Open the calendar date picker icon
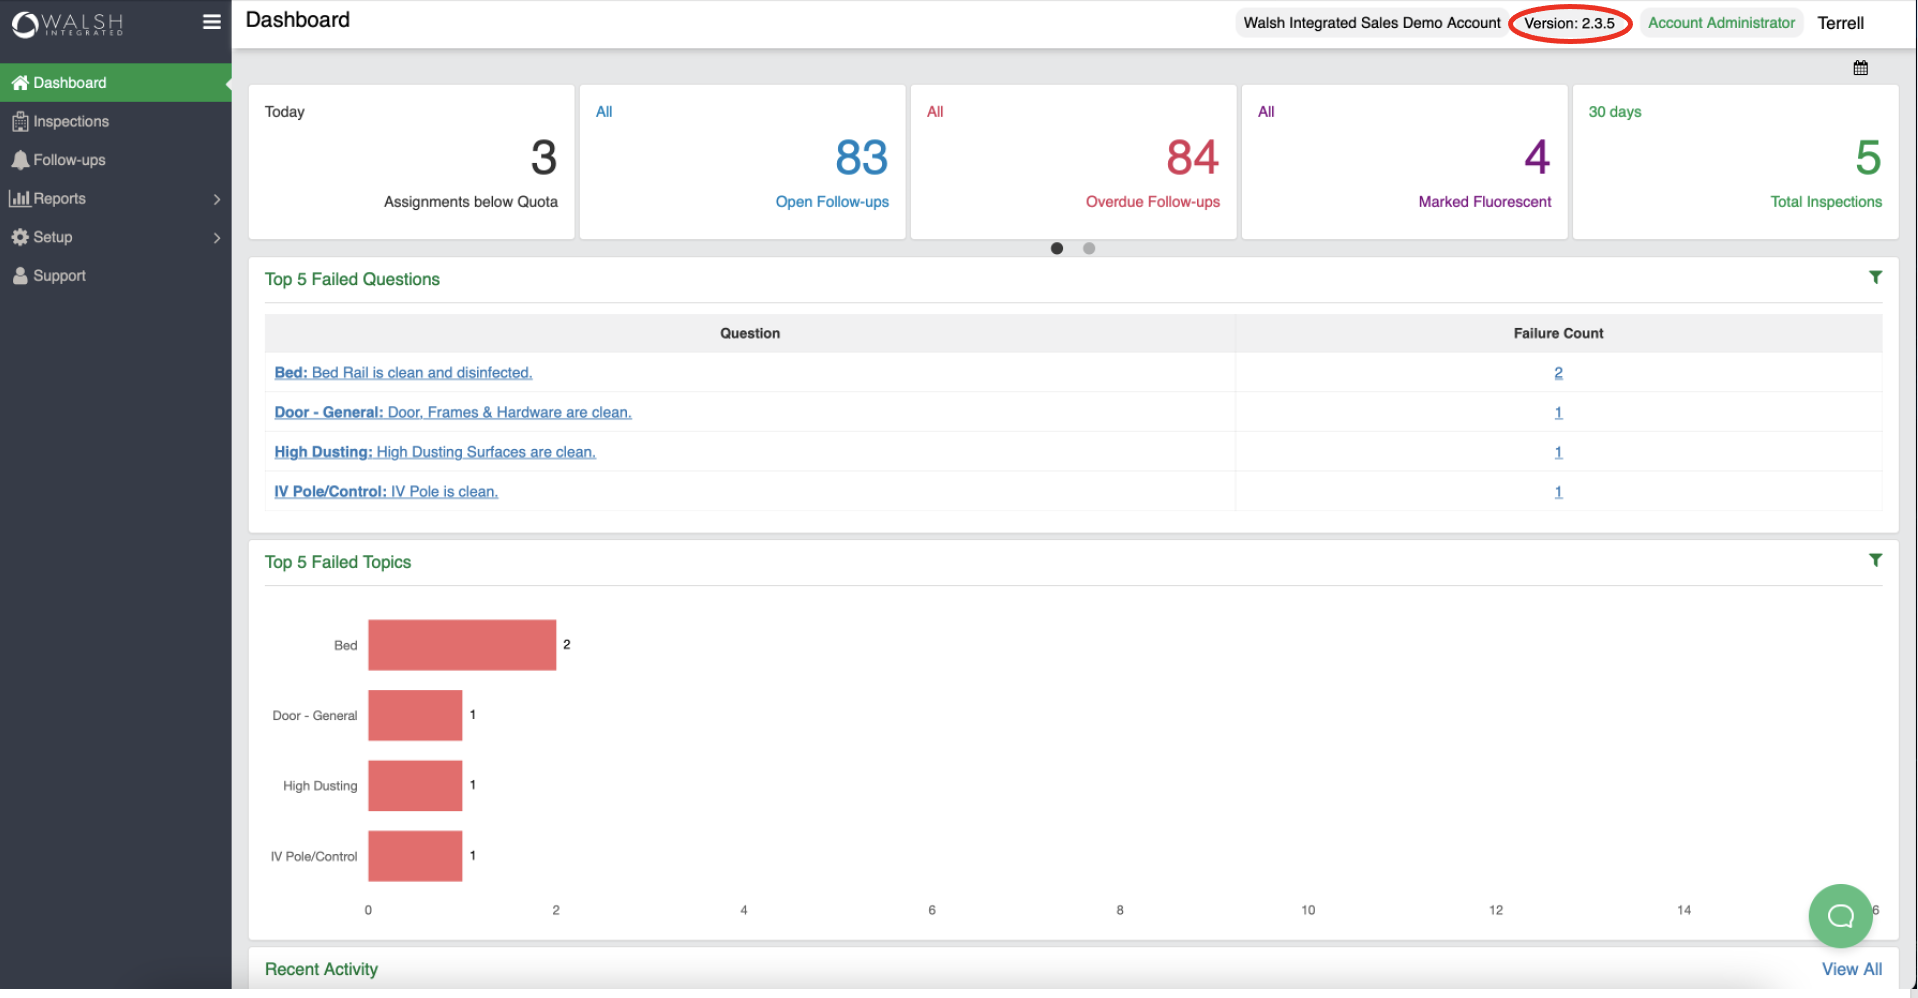Viewport: 1918px width, 998px height. tap(1860, 67)
